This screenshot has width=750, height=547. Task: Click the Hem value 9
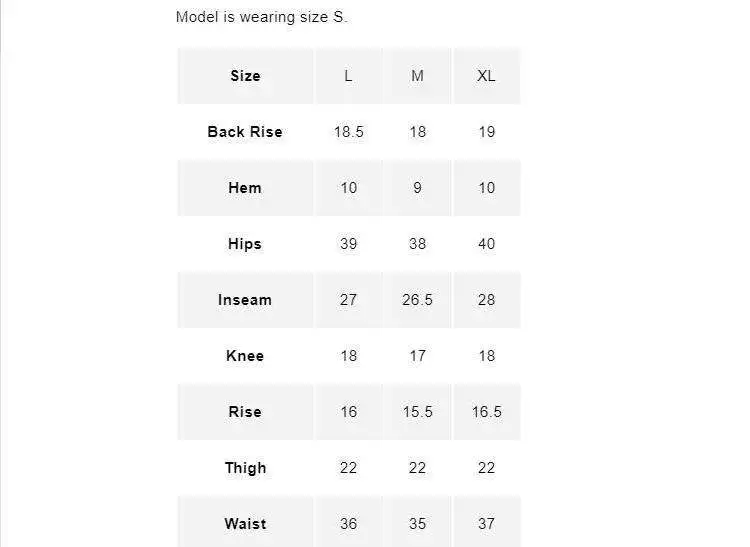click(417, 188)
